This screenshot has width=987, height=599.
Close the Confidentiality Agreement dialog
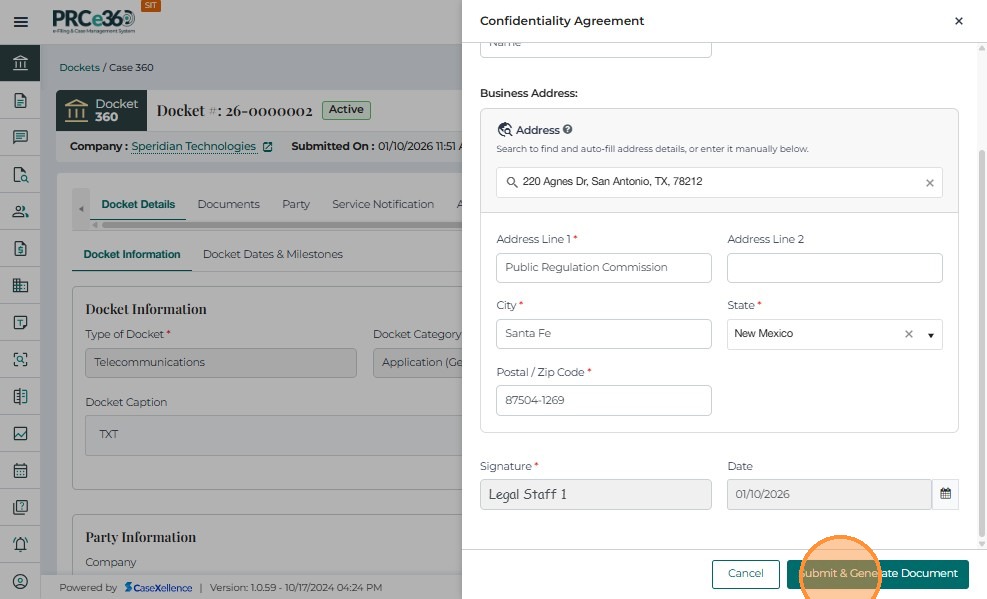[x=958, y=21]
